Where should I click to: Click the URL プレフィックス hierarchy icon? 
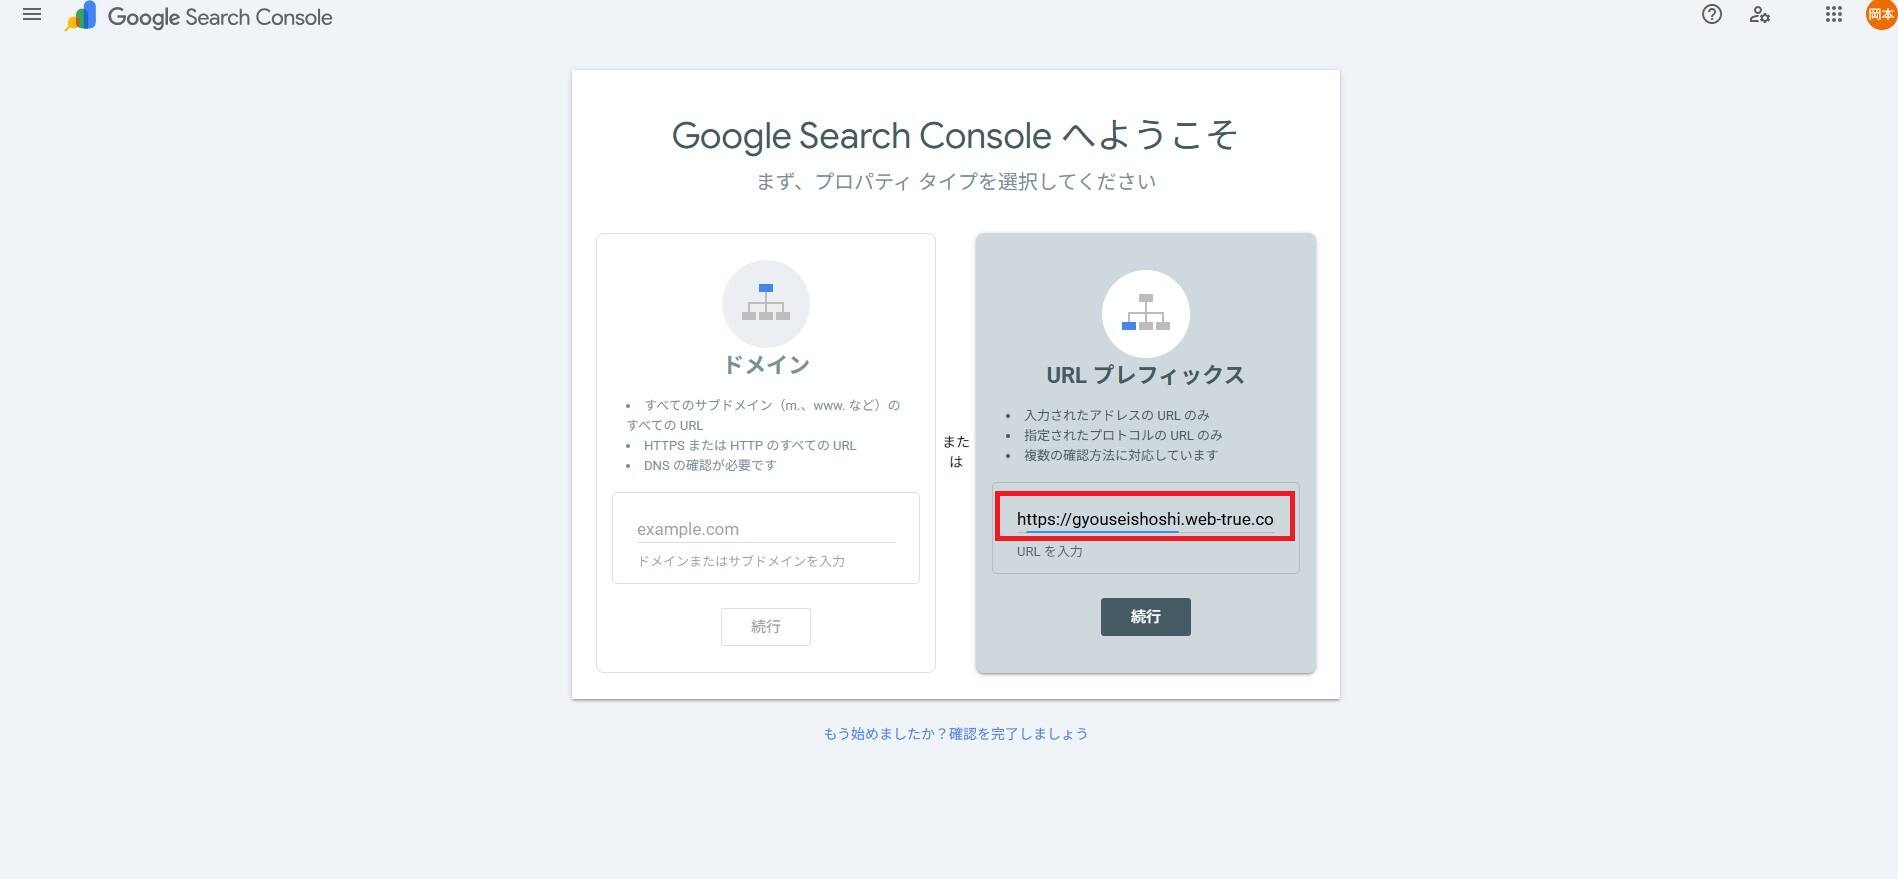pyautogui.click(x=1146, y=313)
